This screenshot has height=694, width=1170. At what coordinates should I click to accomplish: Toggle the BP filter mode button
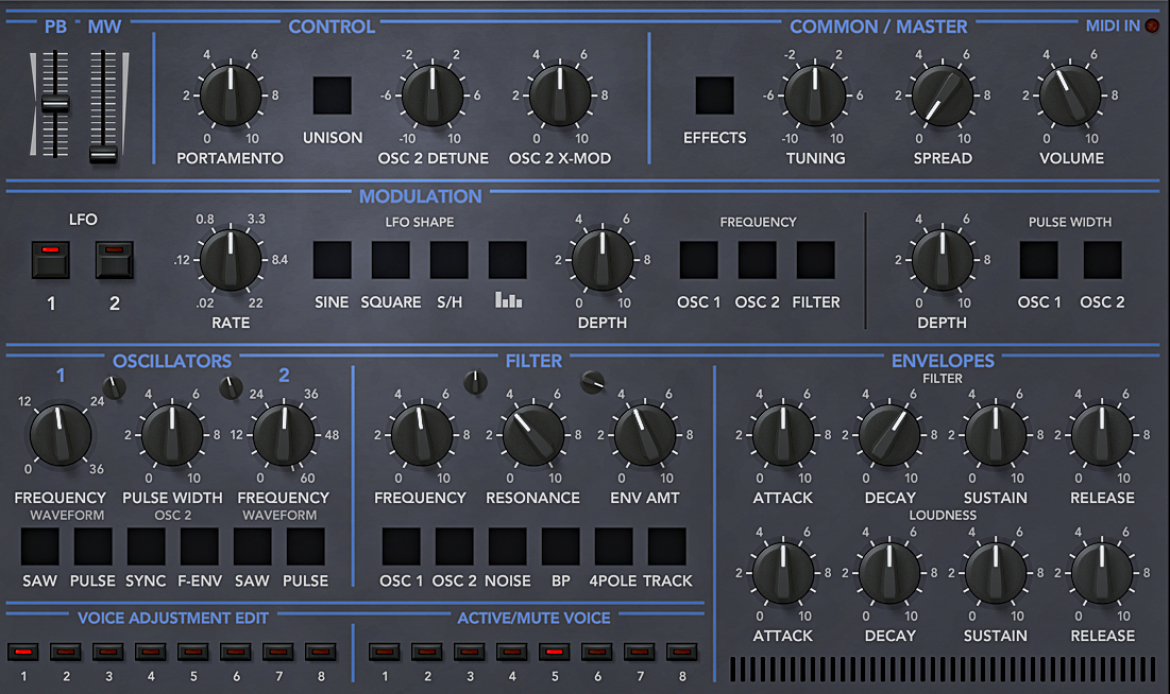560,547
